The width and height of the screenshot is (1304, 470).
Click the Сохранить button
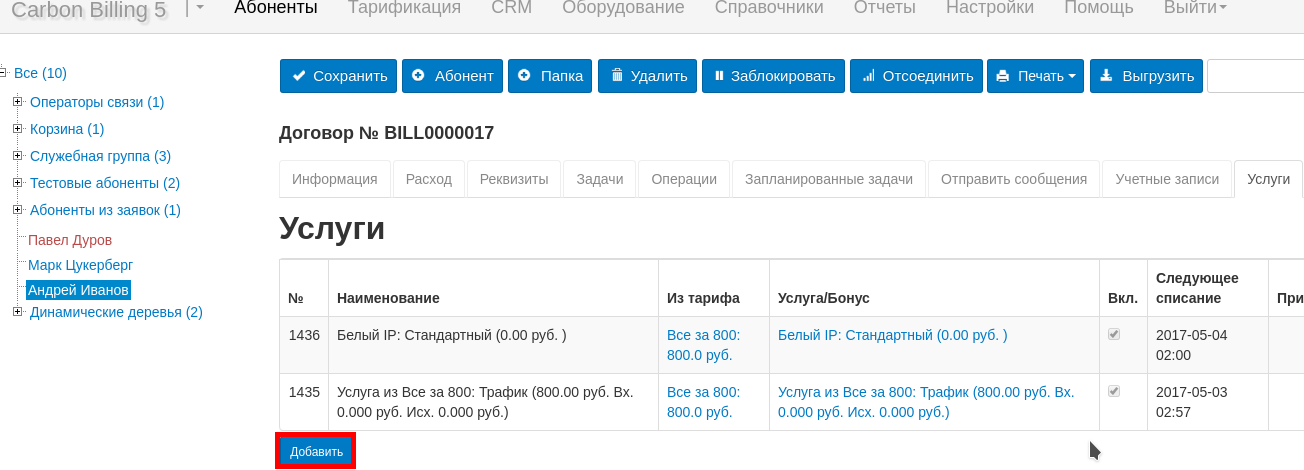pyautogui.click(x=338, y=76)
